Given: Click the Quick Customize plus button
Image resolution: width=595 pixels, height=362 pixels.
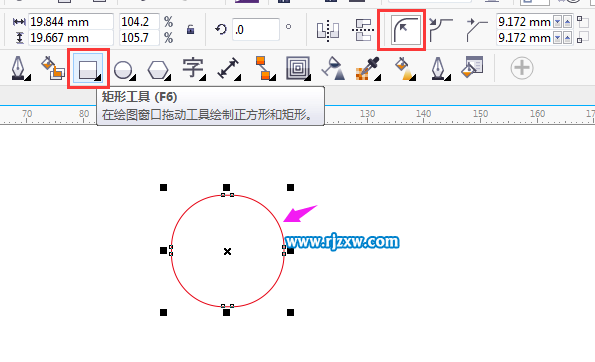Looking at the screenshot, I should pos(522,68).
